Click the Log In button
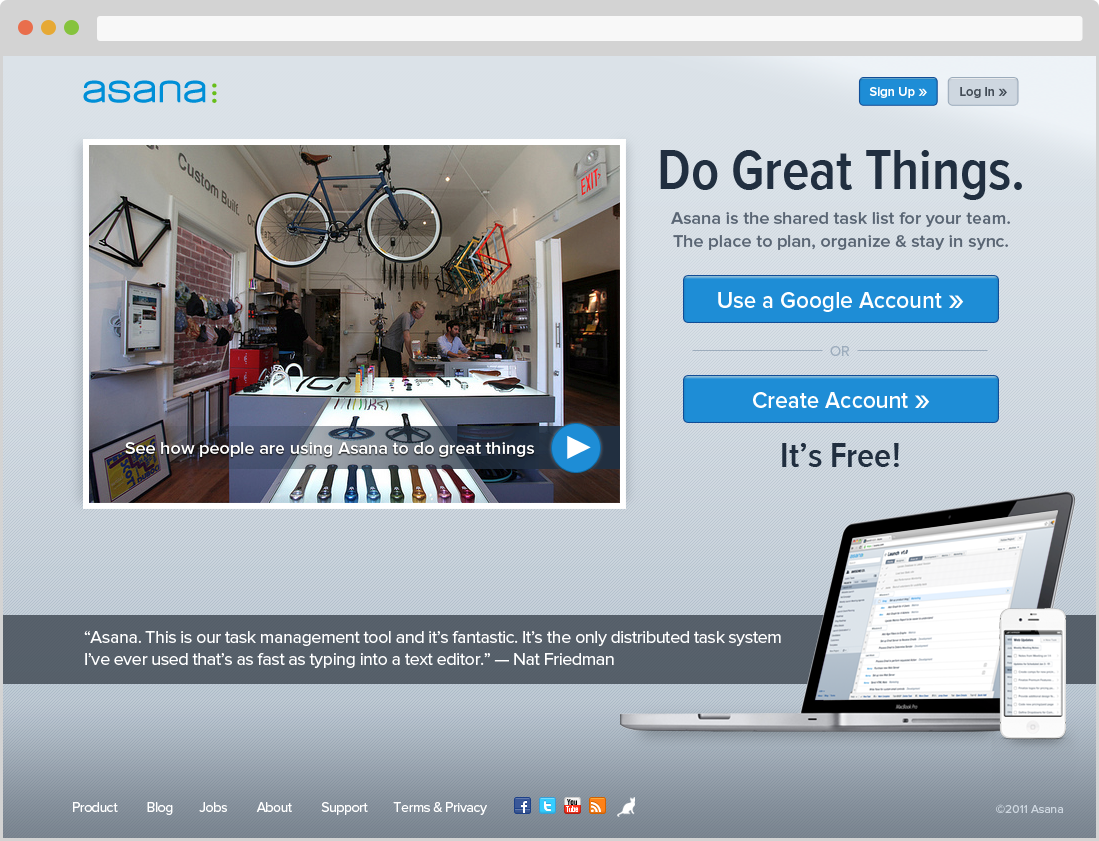 point(983,92)
